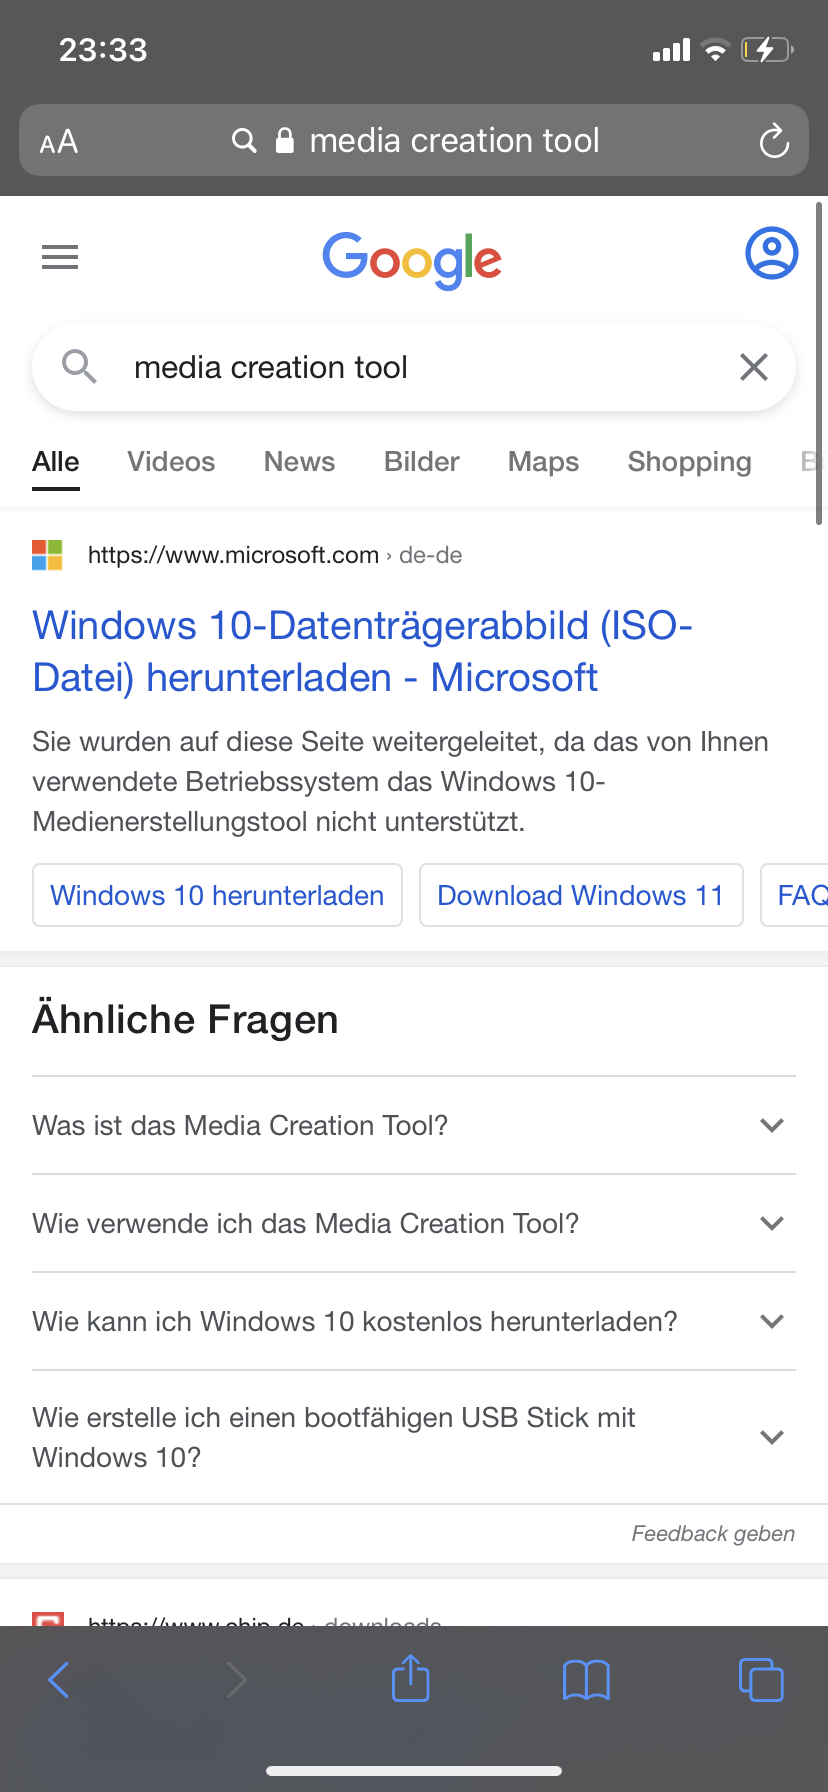The width and height of the screenshot is (828, 1792).
Task: Tap the Safari address bar showing media creation tool
Action: [x=414, y=140]
